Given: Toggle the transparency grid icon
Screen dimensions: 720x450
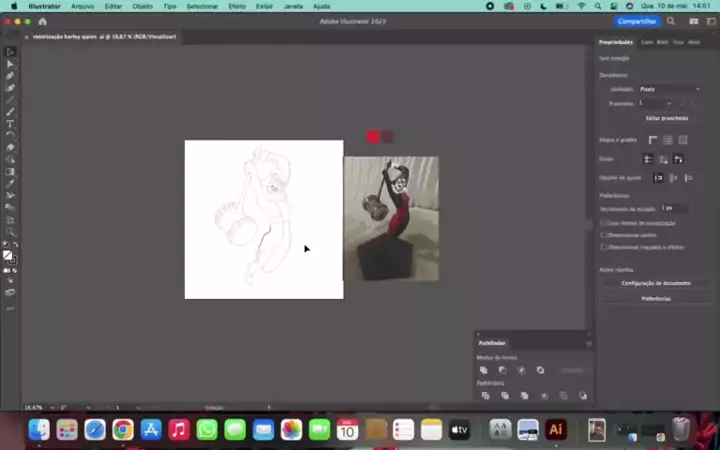Looking at the screenshot, I should point(683,140).
